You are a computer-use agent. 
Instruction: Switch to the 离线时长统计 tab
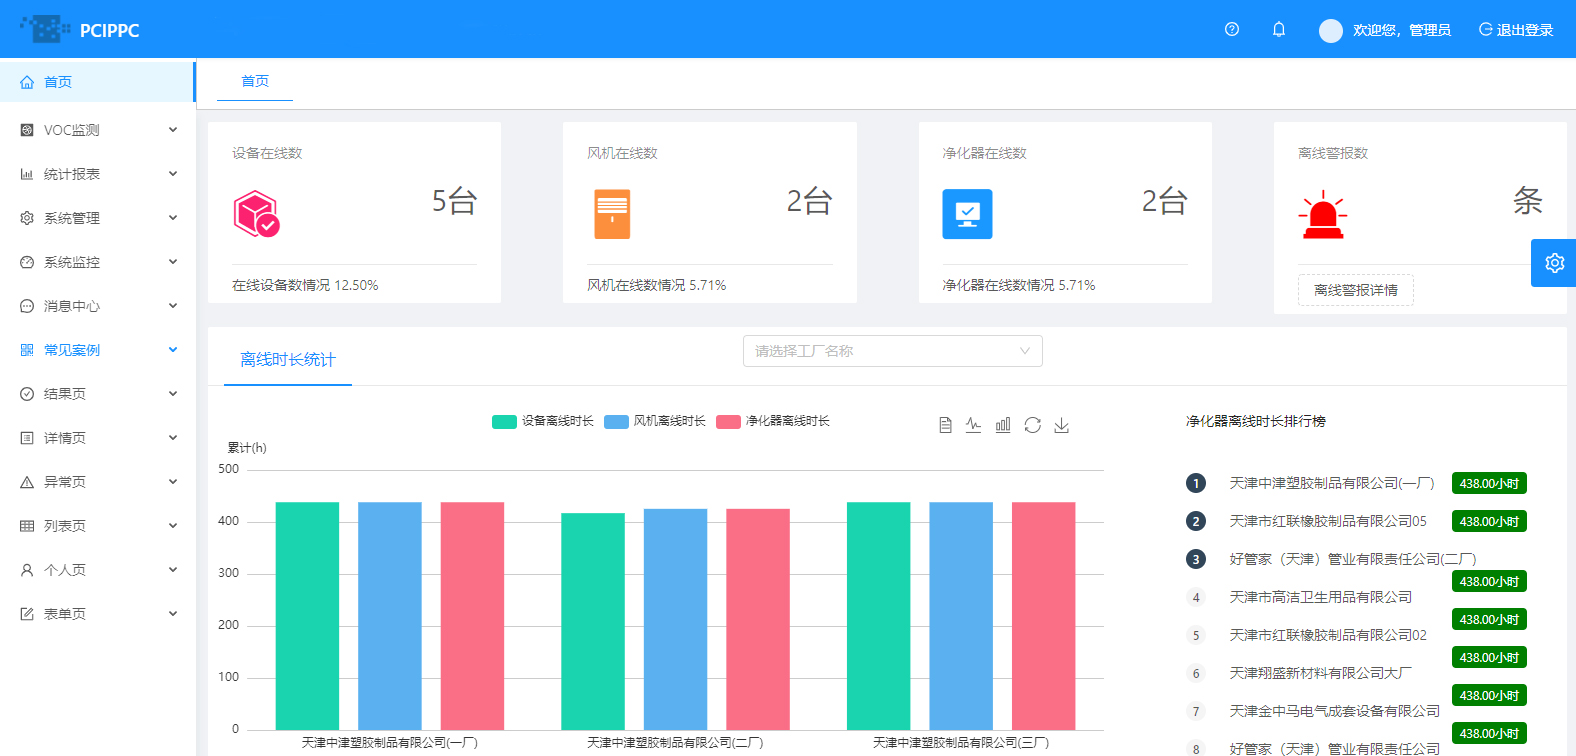point(287,360)
